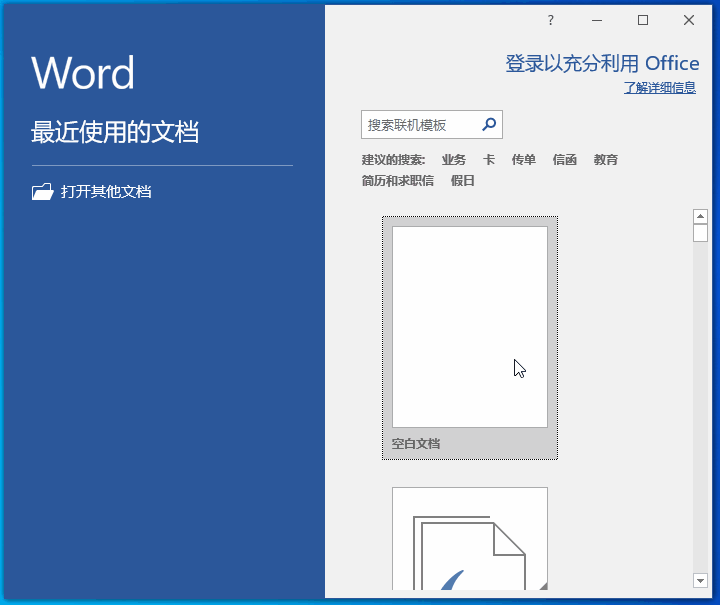Focus the 搜索联机模板 search box

420,125
